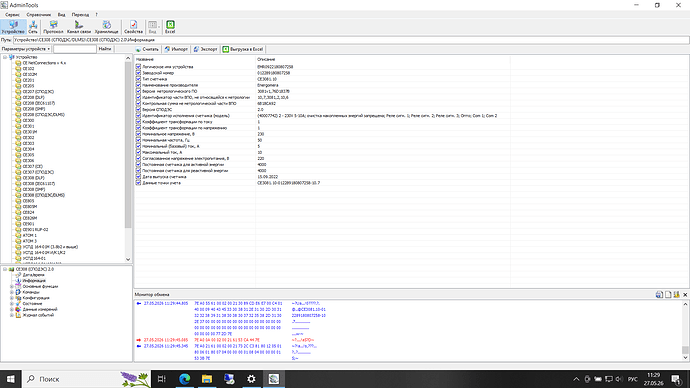Click the Выгрузка в Excel button
Screen dimensions: 690x388
point(243,49)
